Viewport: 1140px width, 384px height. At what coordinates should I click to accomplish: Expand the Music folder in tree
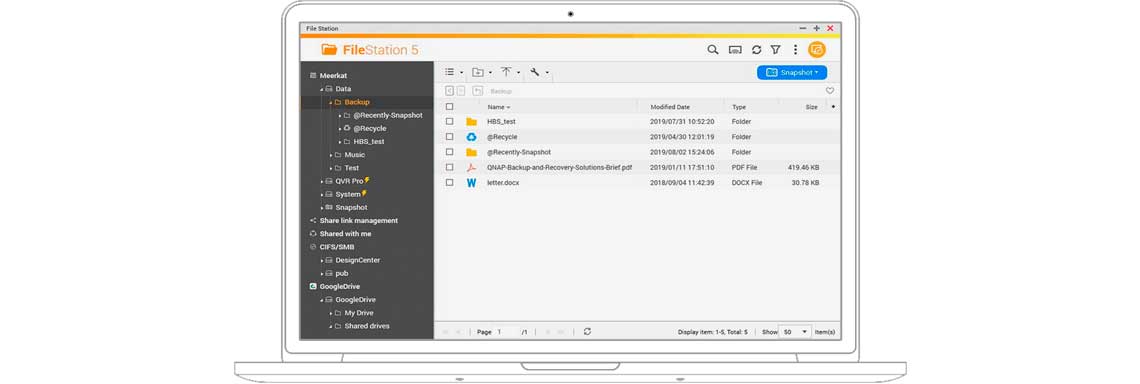pos(331,155)
